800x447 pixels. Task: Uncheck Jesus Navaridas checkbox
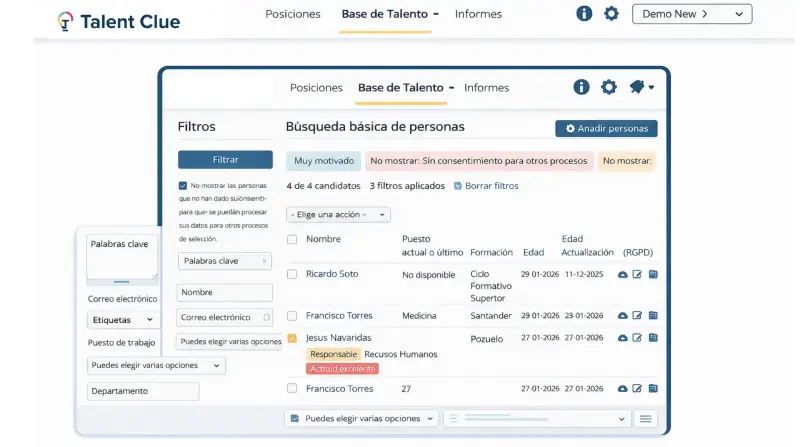coord(292,338)
